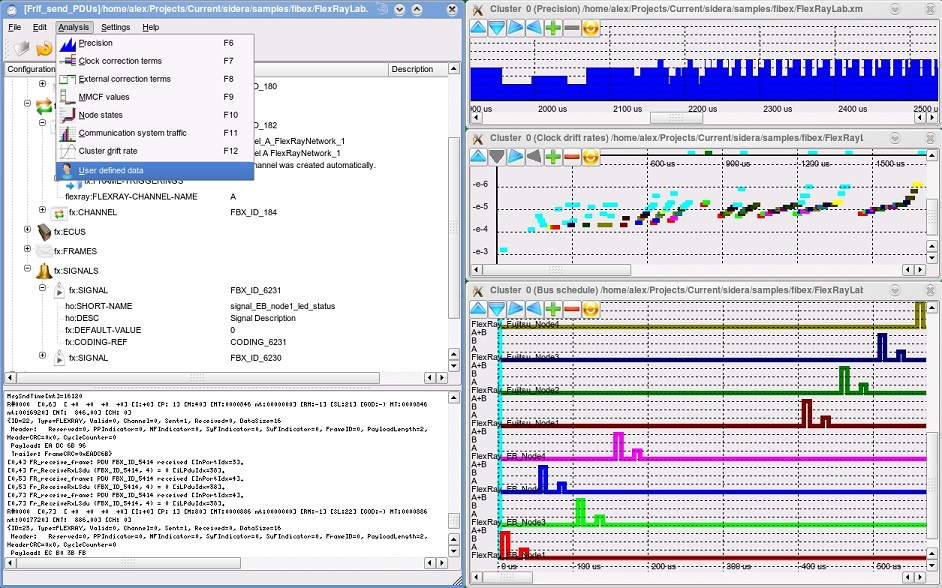Click the X11 icon of Precision window title
This screenshot has width=942, height=588.
pyautogui.click(x=478, y=9)
